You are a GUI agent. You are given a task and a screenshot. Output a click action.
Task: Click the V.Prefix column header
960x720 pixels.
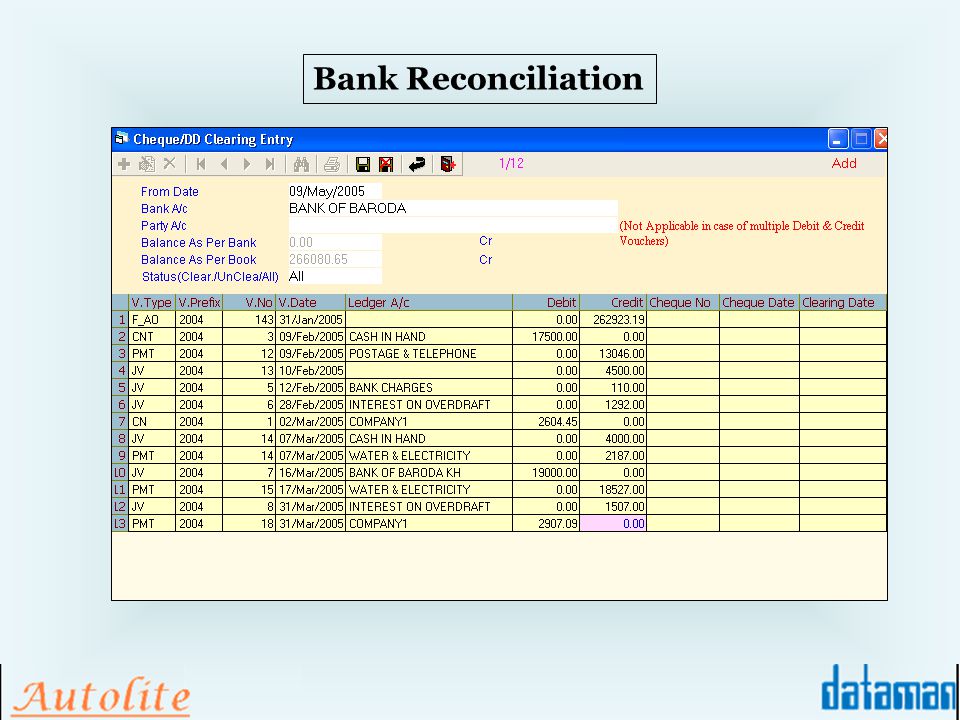199,302
